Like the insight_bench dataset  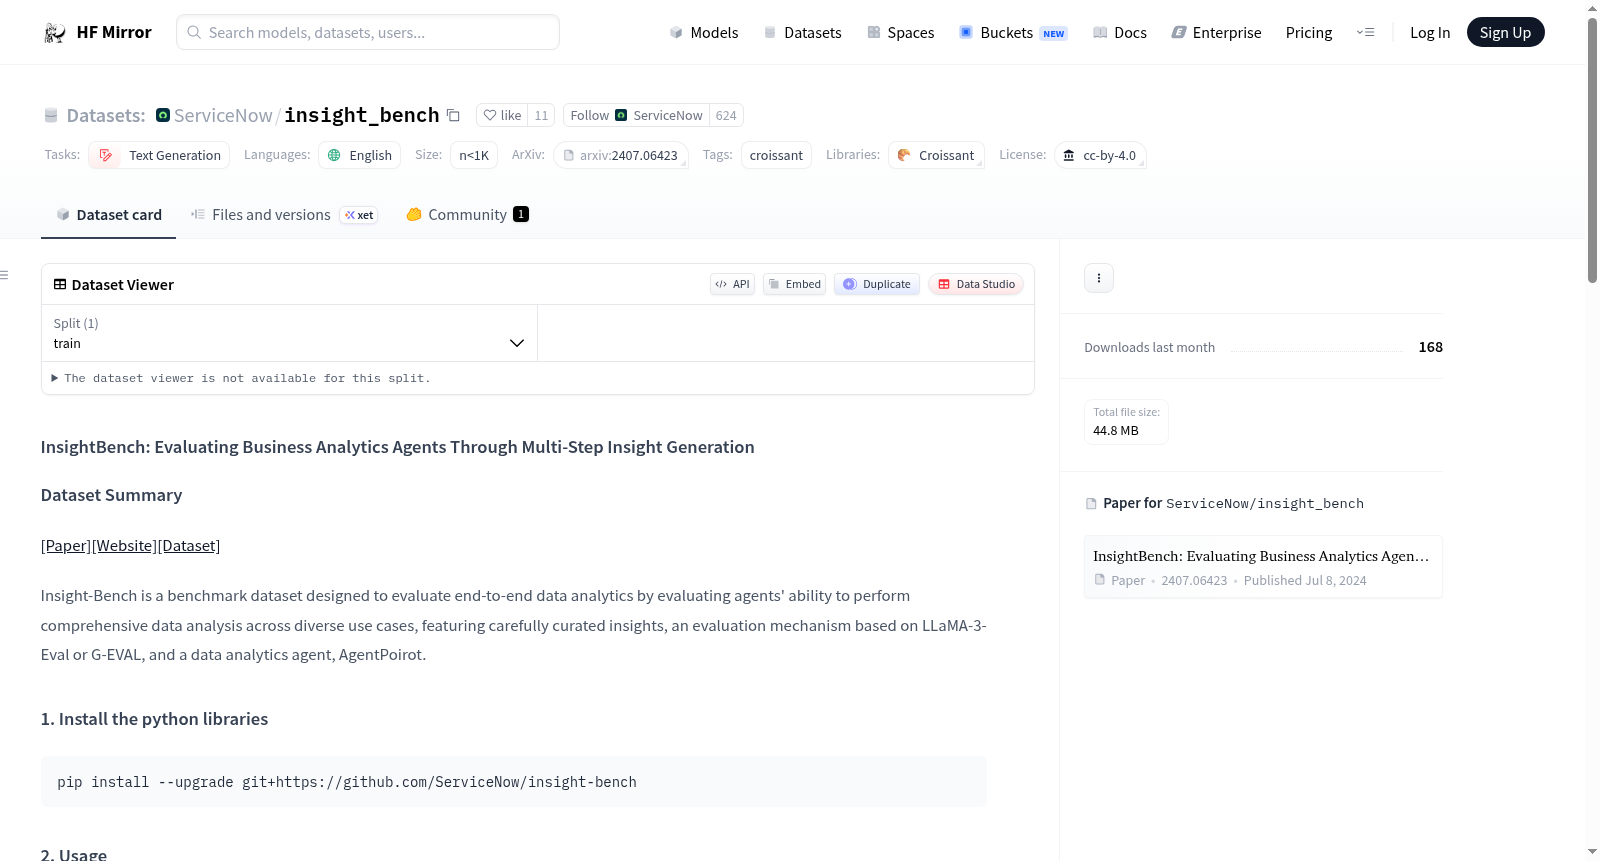502,115
